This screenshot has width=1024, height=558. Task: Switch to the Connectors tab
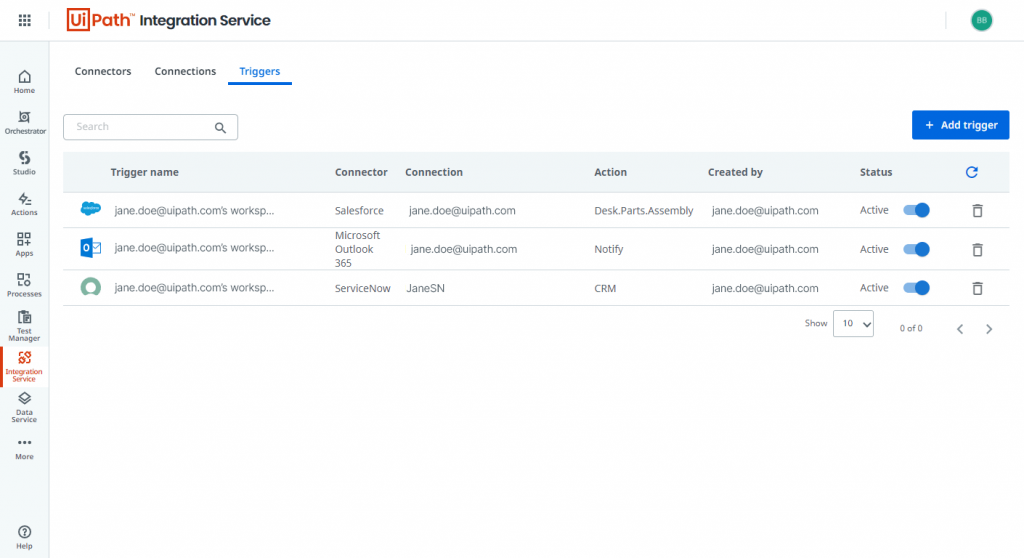(x=103, y=71)
